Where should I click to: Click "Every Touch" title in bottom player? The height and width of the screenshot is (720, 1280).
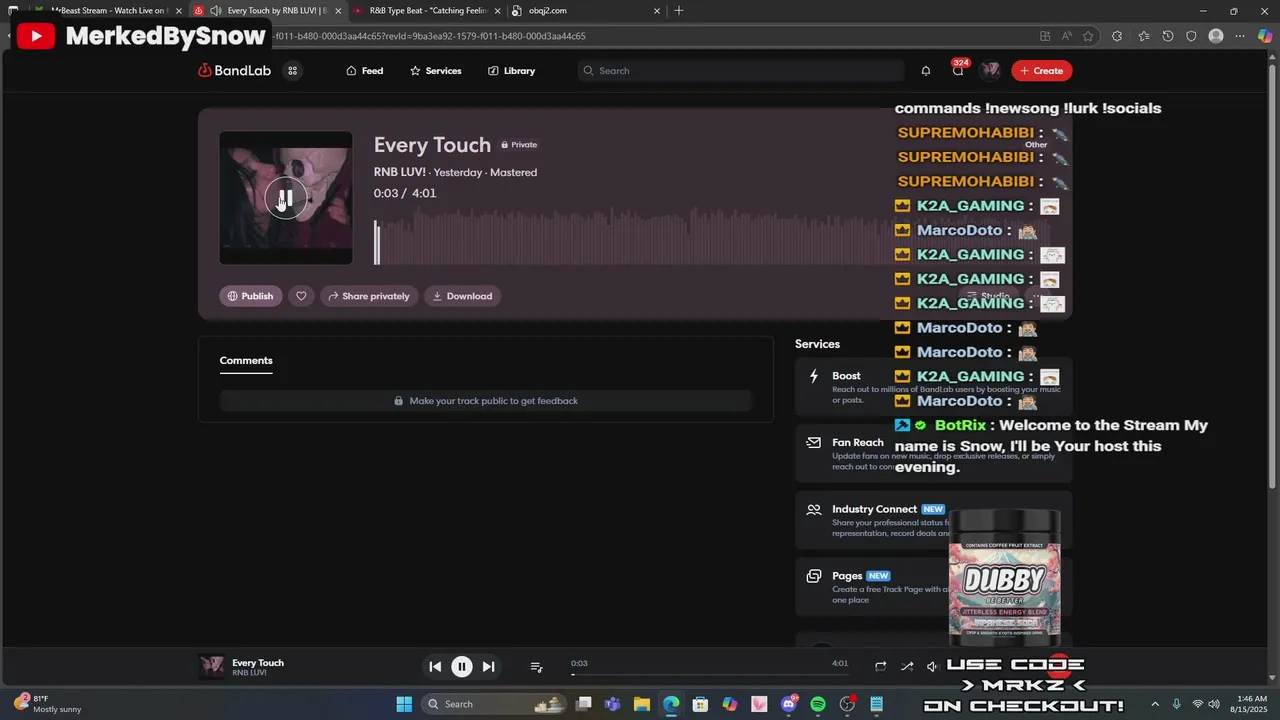(258, 663)
